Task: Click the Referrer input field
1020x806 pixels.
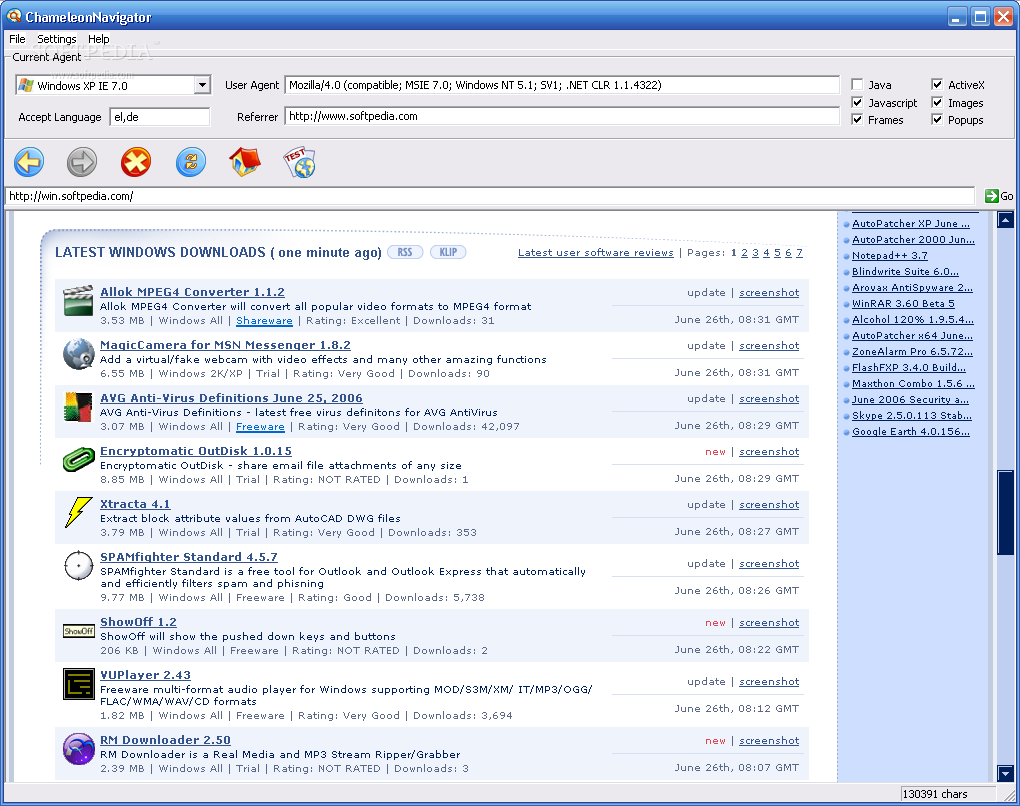Action: tap(562, 116)
